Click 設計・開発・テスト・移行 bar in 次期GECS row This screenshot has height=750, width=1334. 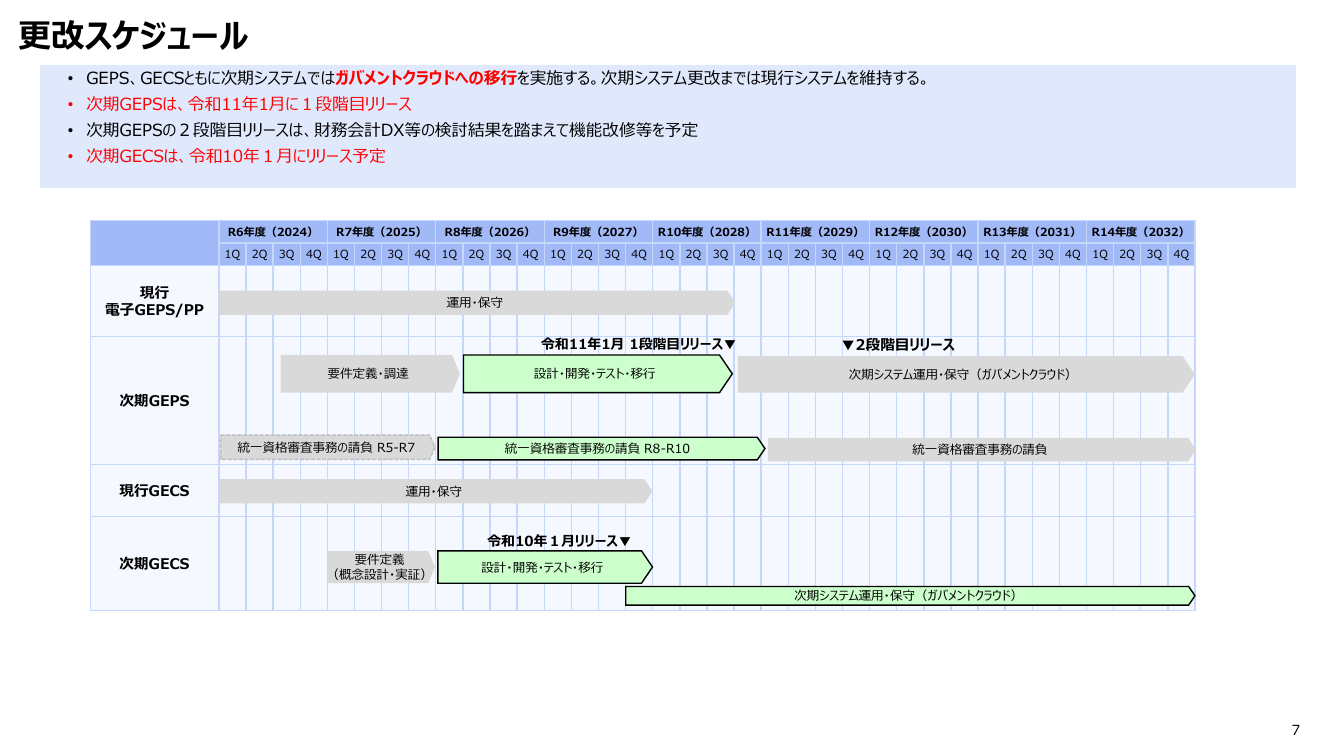coord(544,567)
